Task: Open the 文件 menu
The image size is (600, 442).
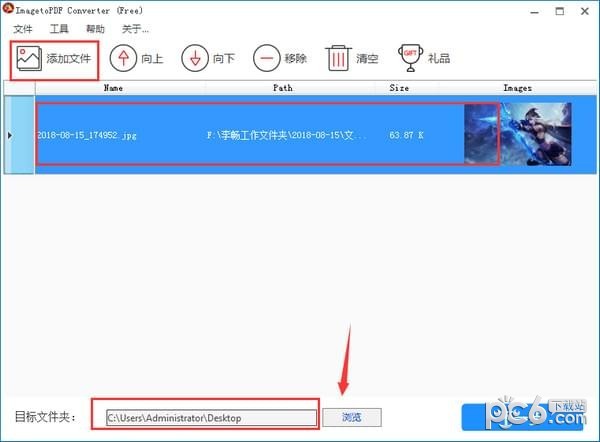Action: pos(23,29)
